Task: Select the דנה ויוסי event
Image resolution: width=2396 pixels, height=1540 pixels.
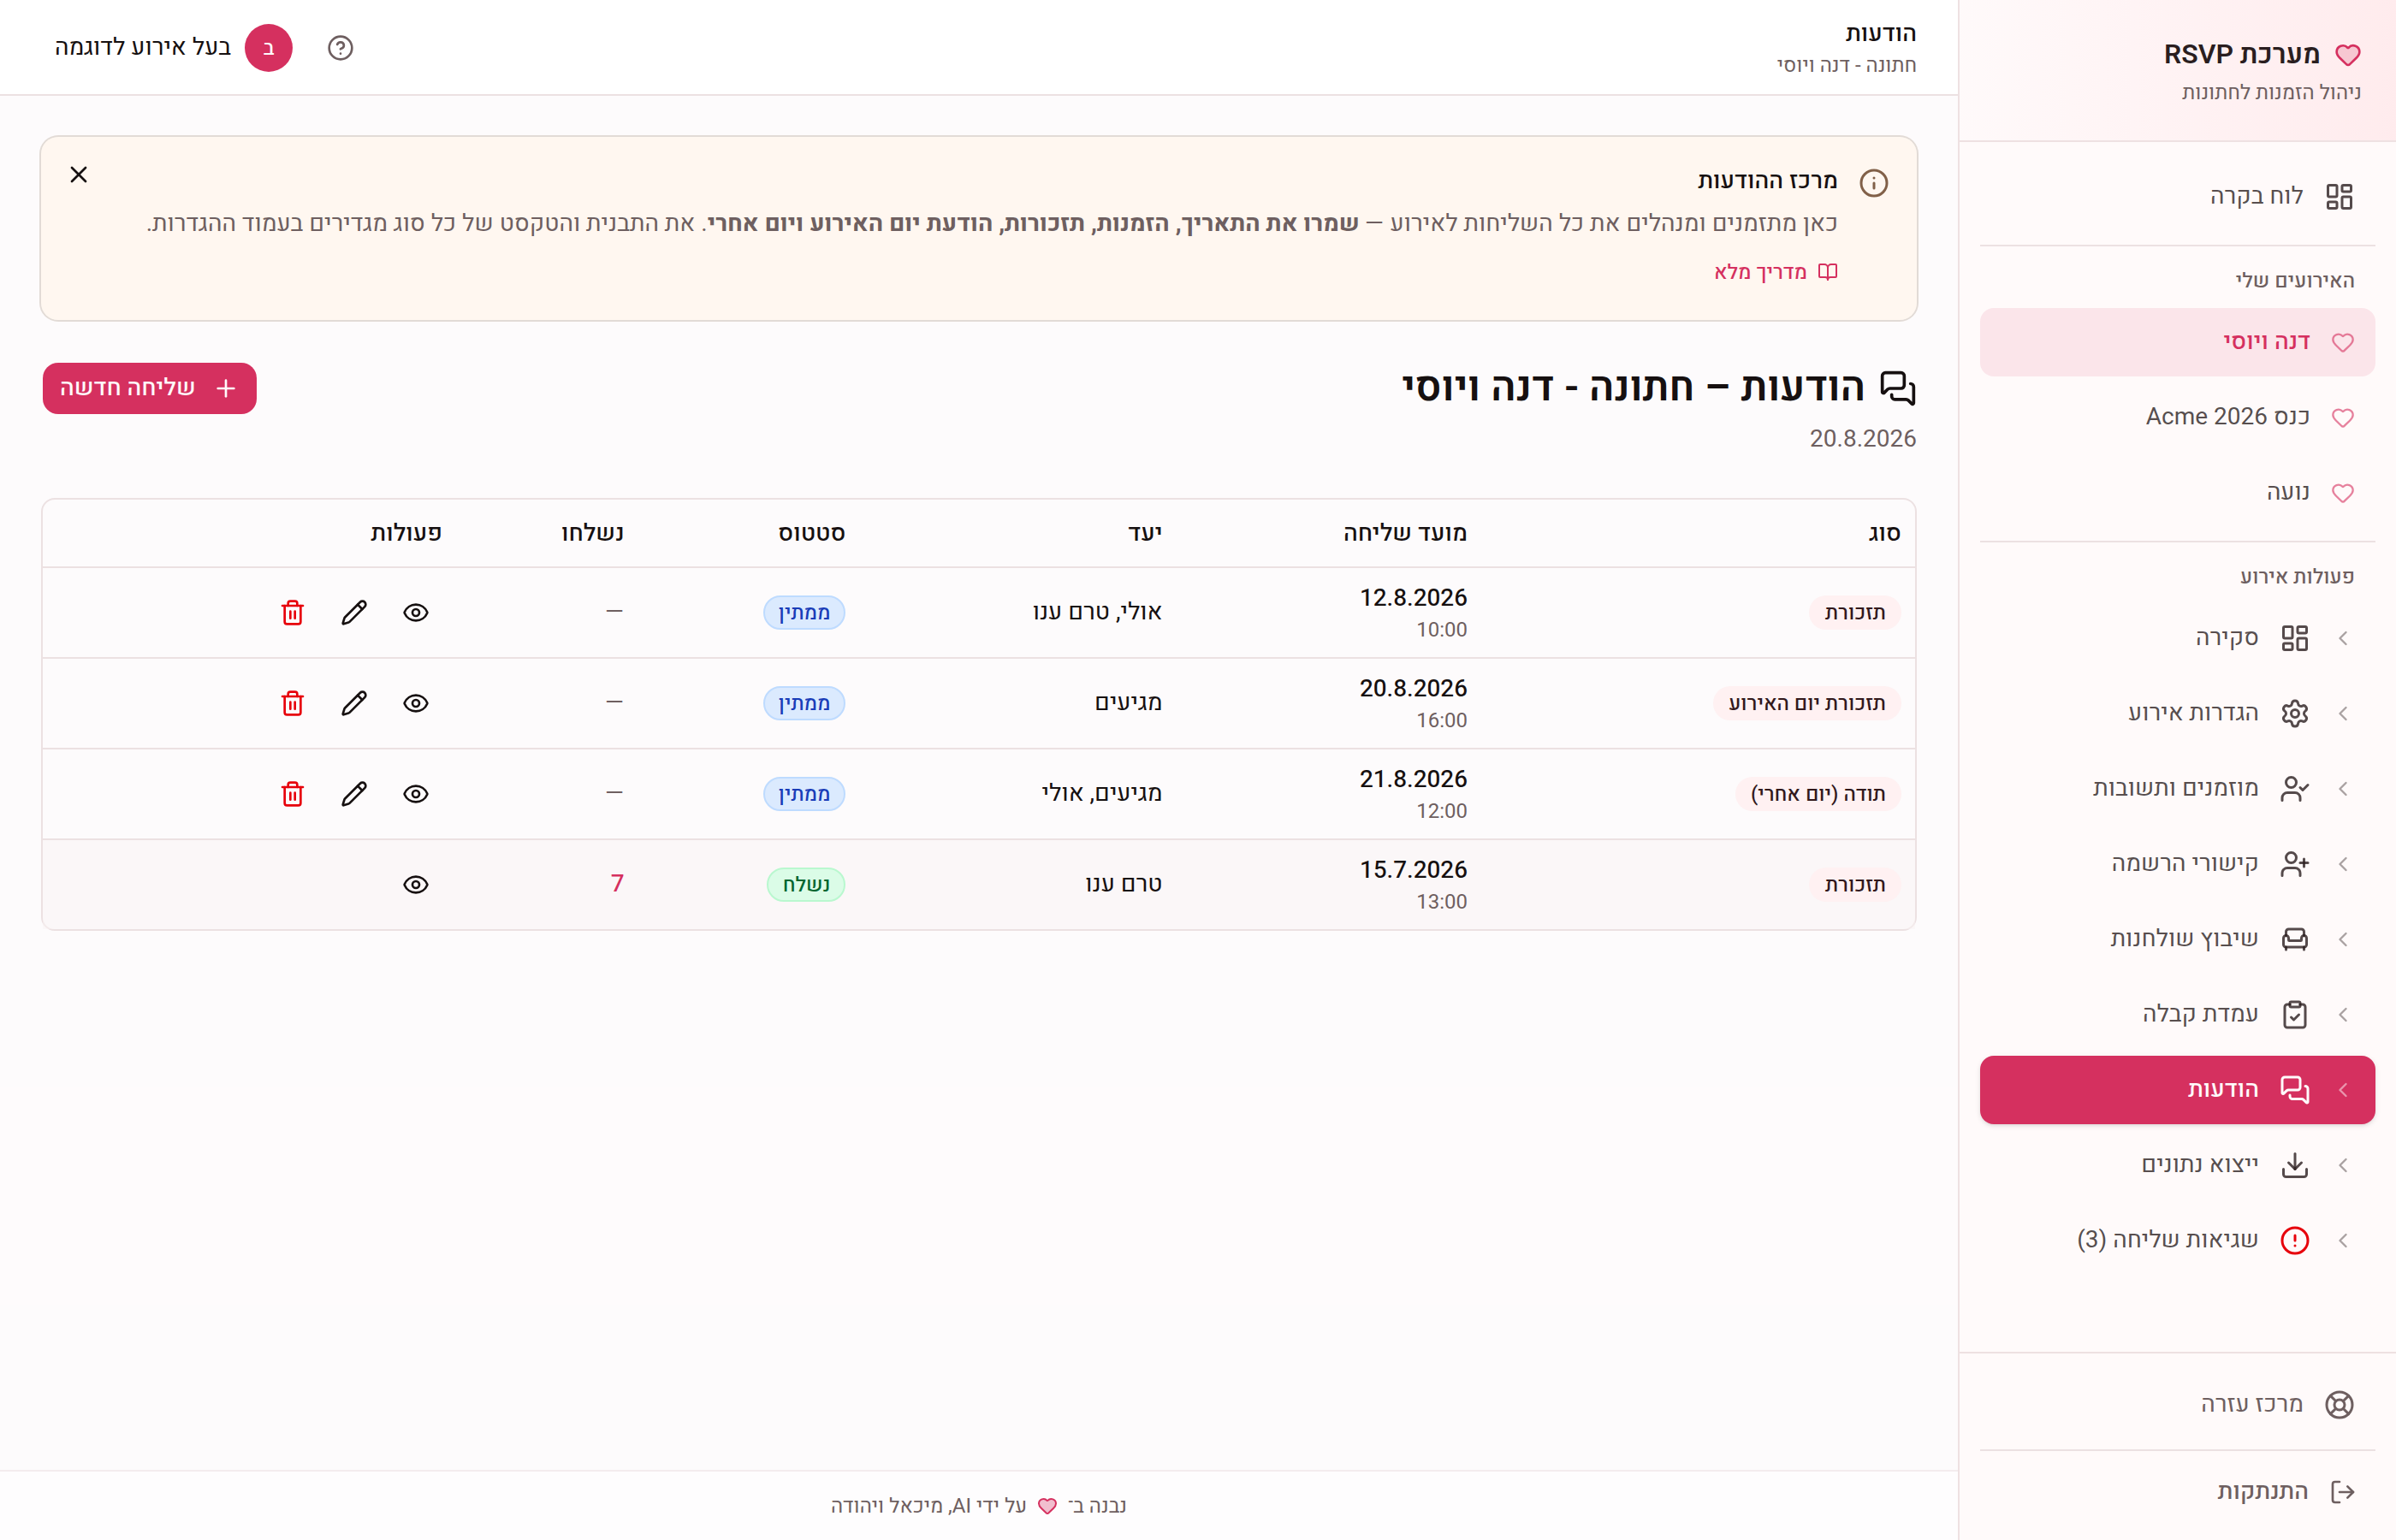Action: click(2178, 342)
